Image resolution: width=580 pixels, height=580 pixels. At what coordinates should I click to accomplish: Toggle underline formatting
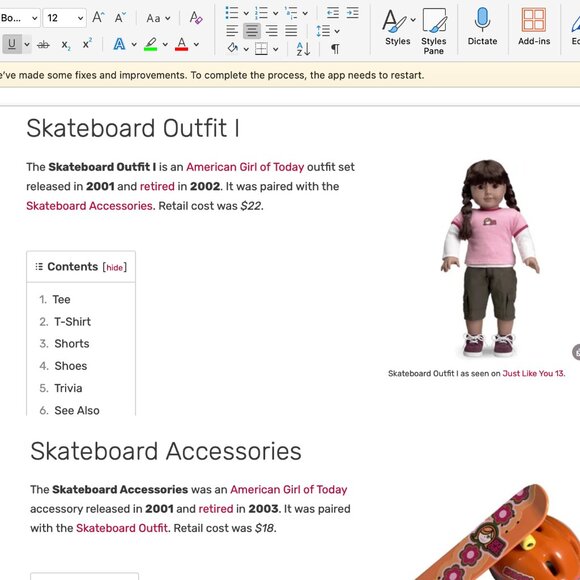coord(12,44)
